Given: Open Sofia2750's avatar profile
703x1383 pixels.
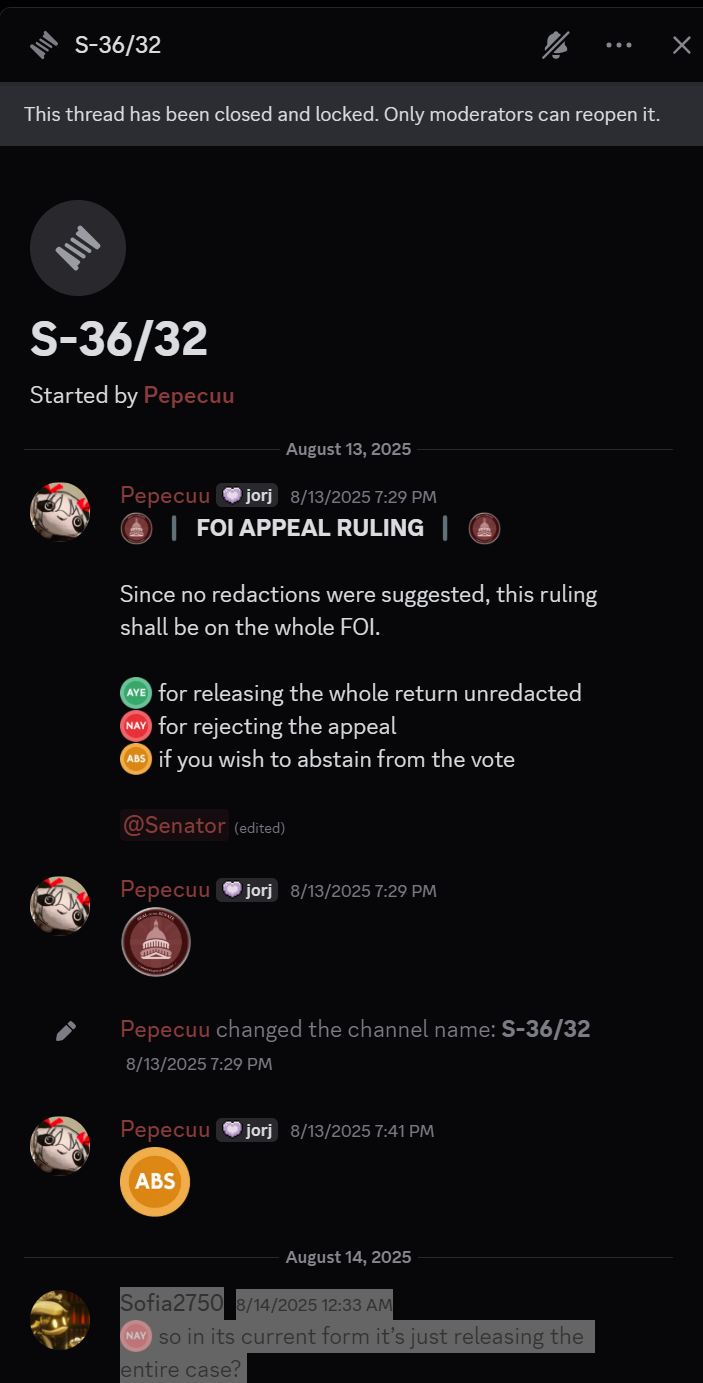Looking at the screenshot, I should click(60, 1320).
